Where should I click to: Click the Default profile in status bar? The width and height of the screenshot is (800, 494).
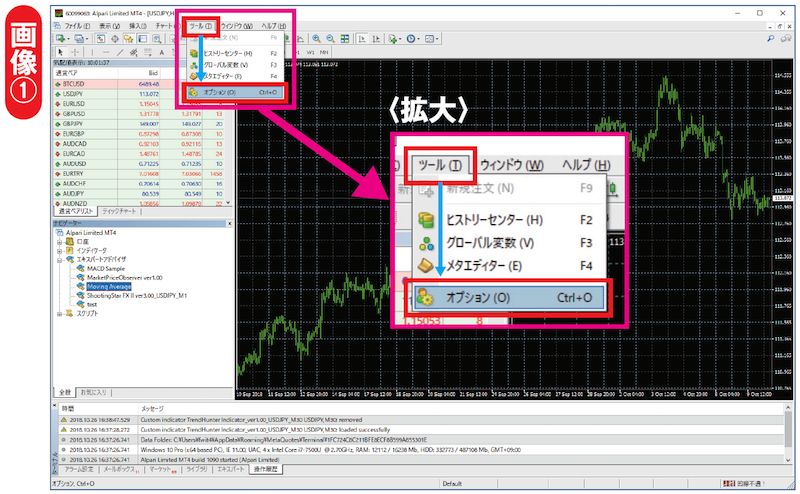(x=452, y=483)
